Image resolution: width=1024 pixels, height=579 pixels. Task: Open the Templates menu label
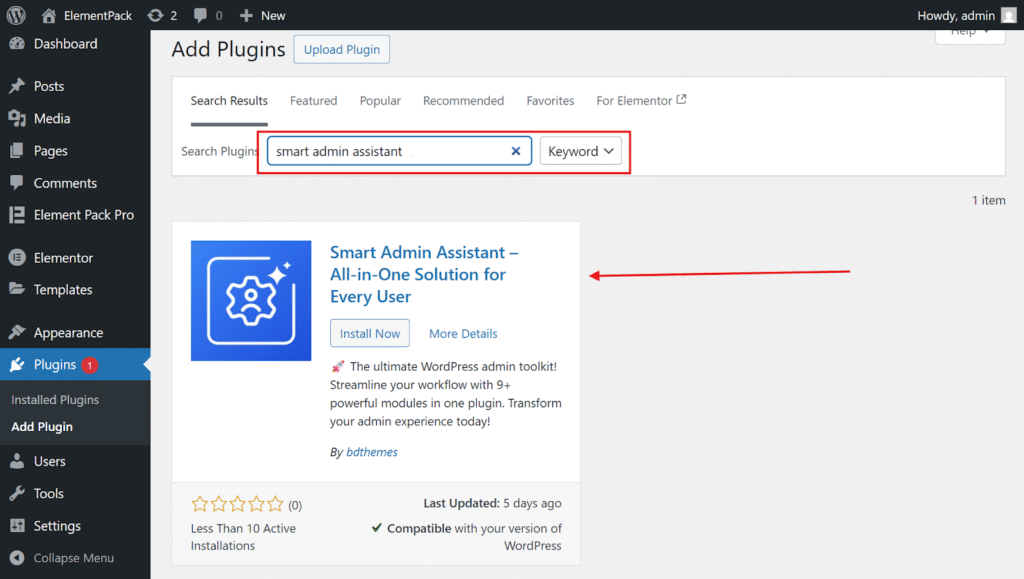pos(63,289)
